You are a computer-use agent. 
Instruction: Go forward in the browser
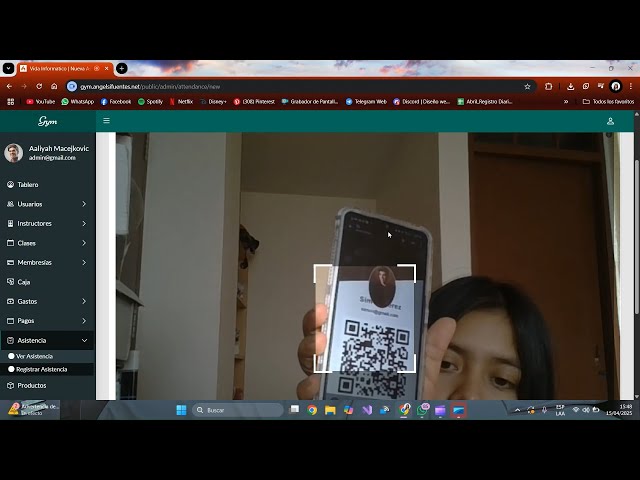[x=24, y=87]
